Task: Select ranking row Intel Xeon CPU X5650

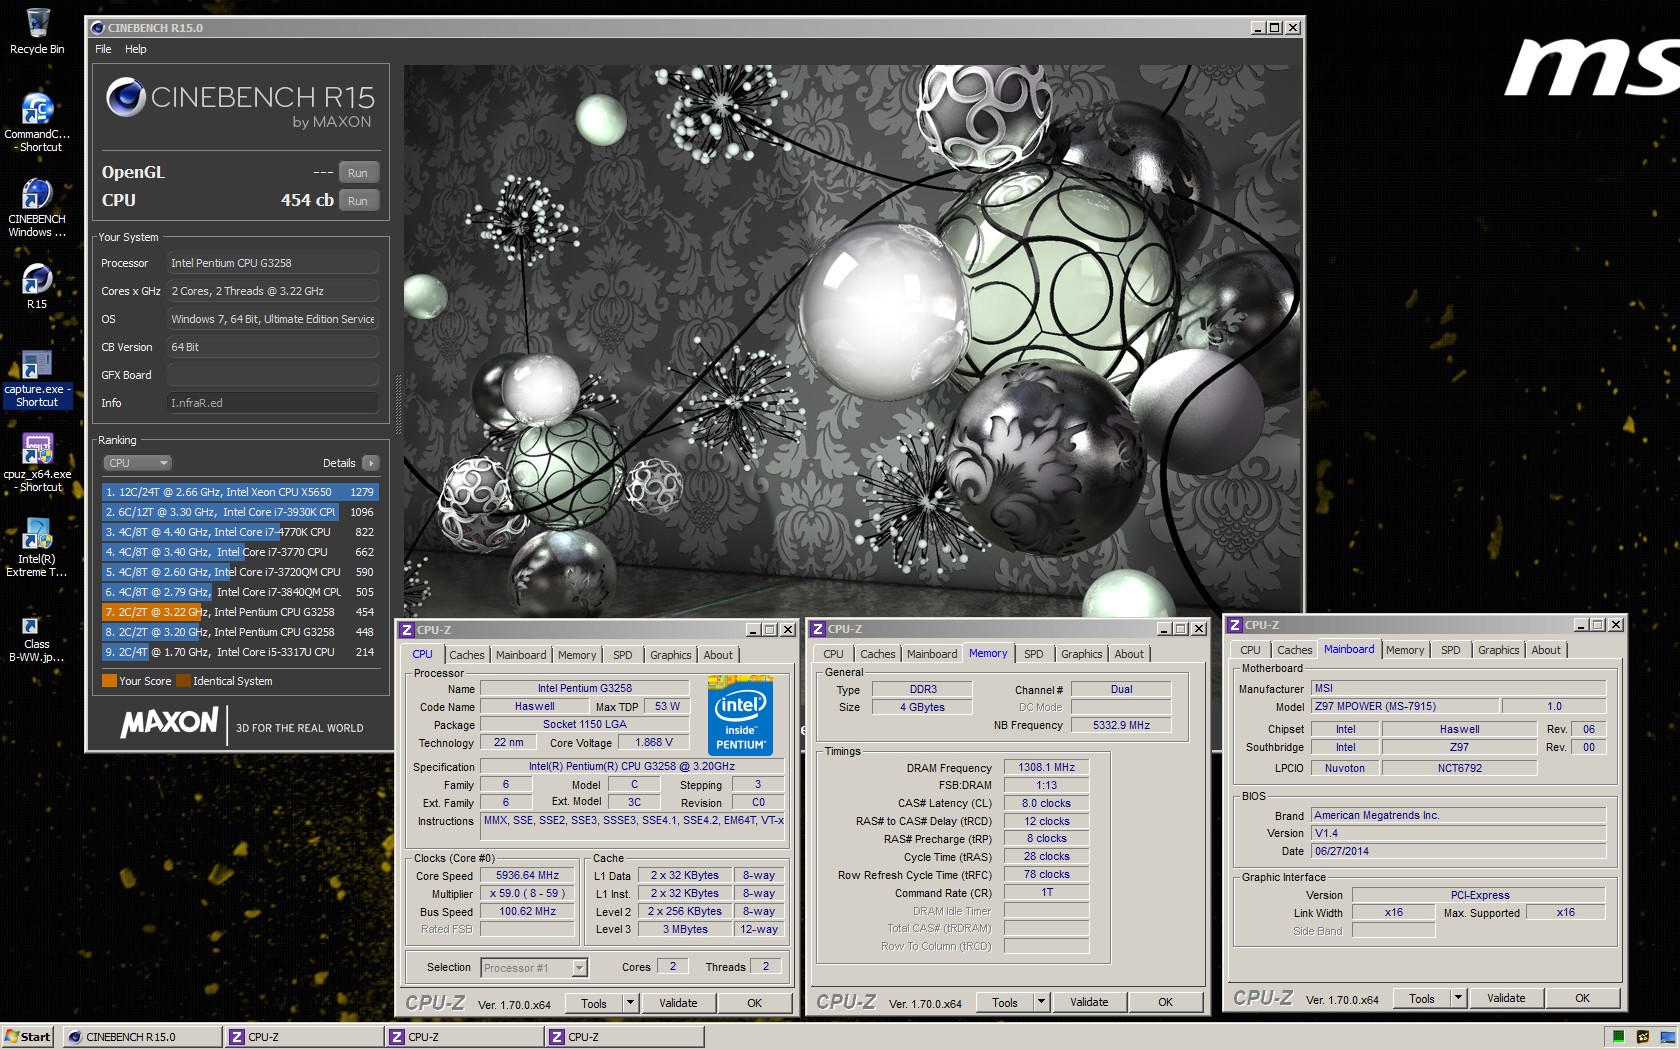Action: 240,492
